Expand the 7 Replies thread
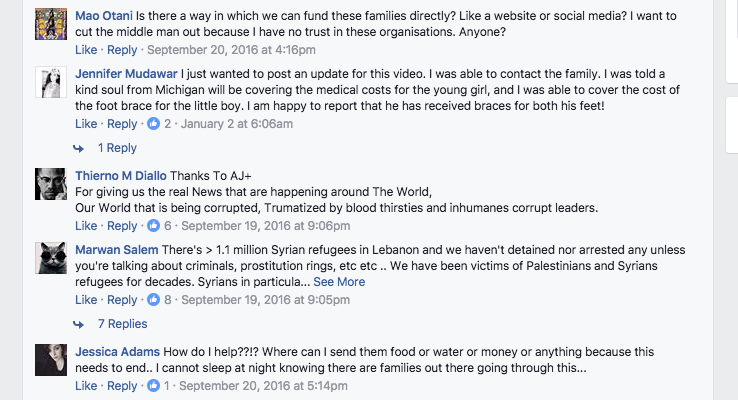 tap(122, 324)
